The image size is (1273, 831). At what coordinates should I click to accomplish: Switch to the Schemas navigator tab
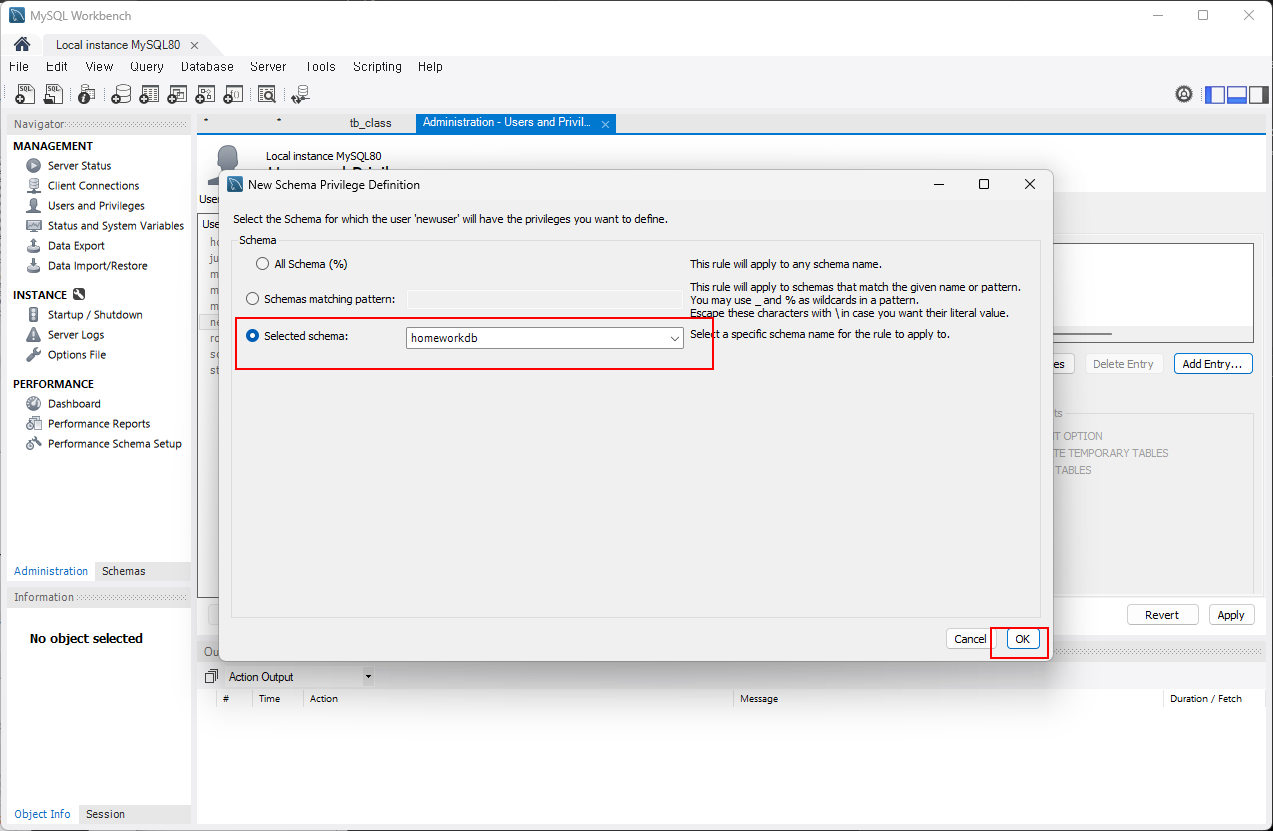[124, 571]
